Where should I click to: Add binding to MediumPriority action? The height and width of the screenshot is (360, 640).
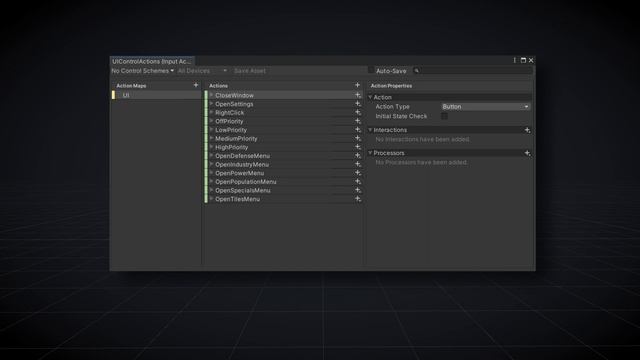pyautogui.click(x=358, y=138)
